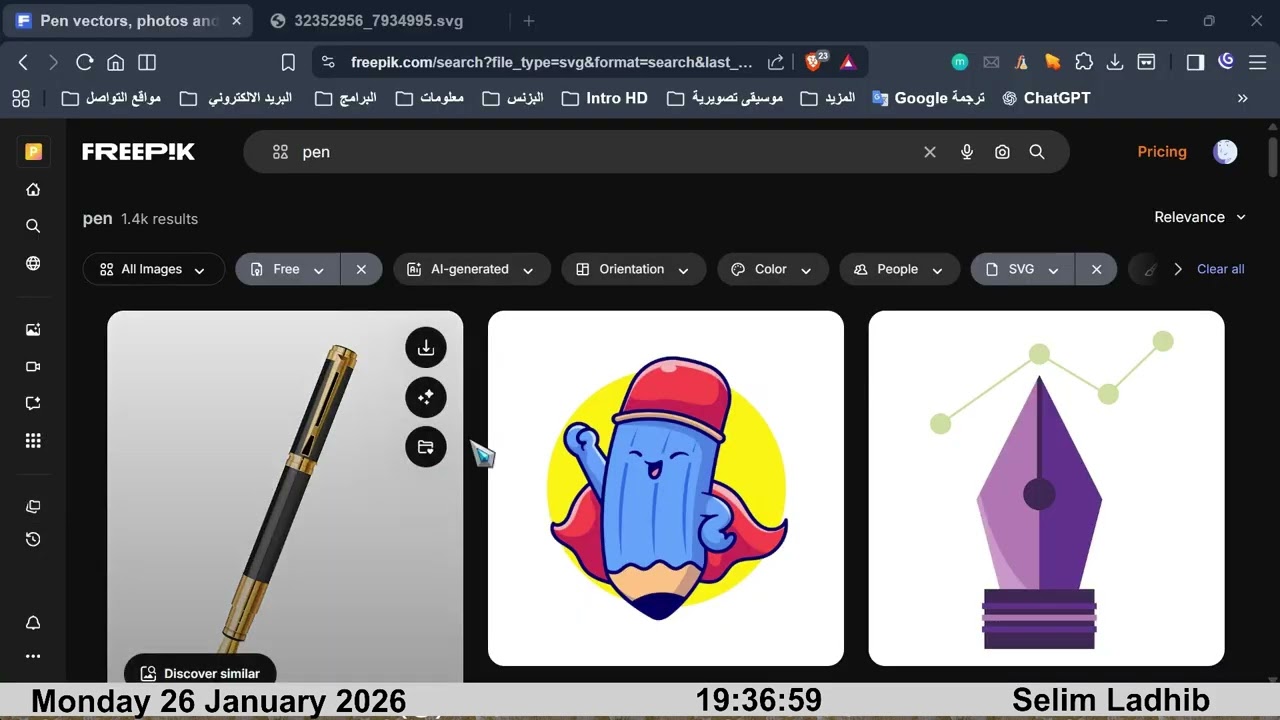Open the bookmarks apps grid icon

[21, 98]
